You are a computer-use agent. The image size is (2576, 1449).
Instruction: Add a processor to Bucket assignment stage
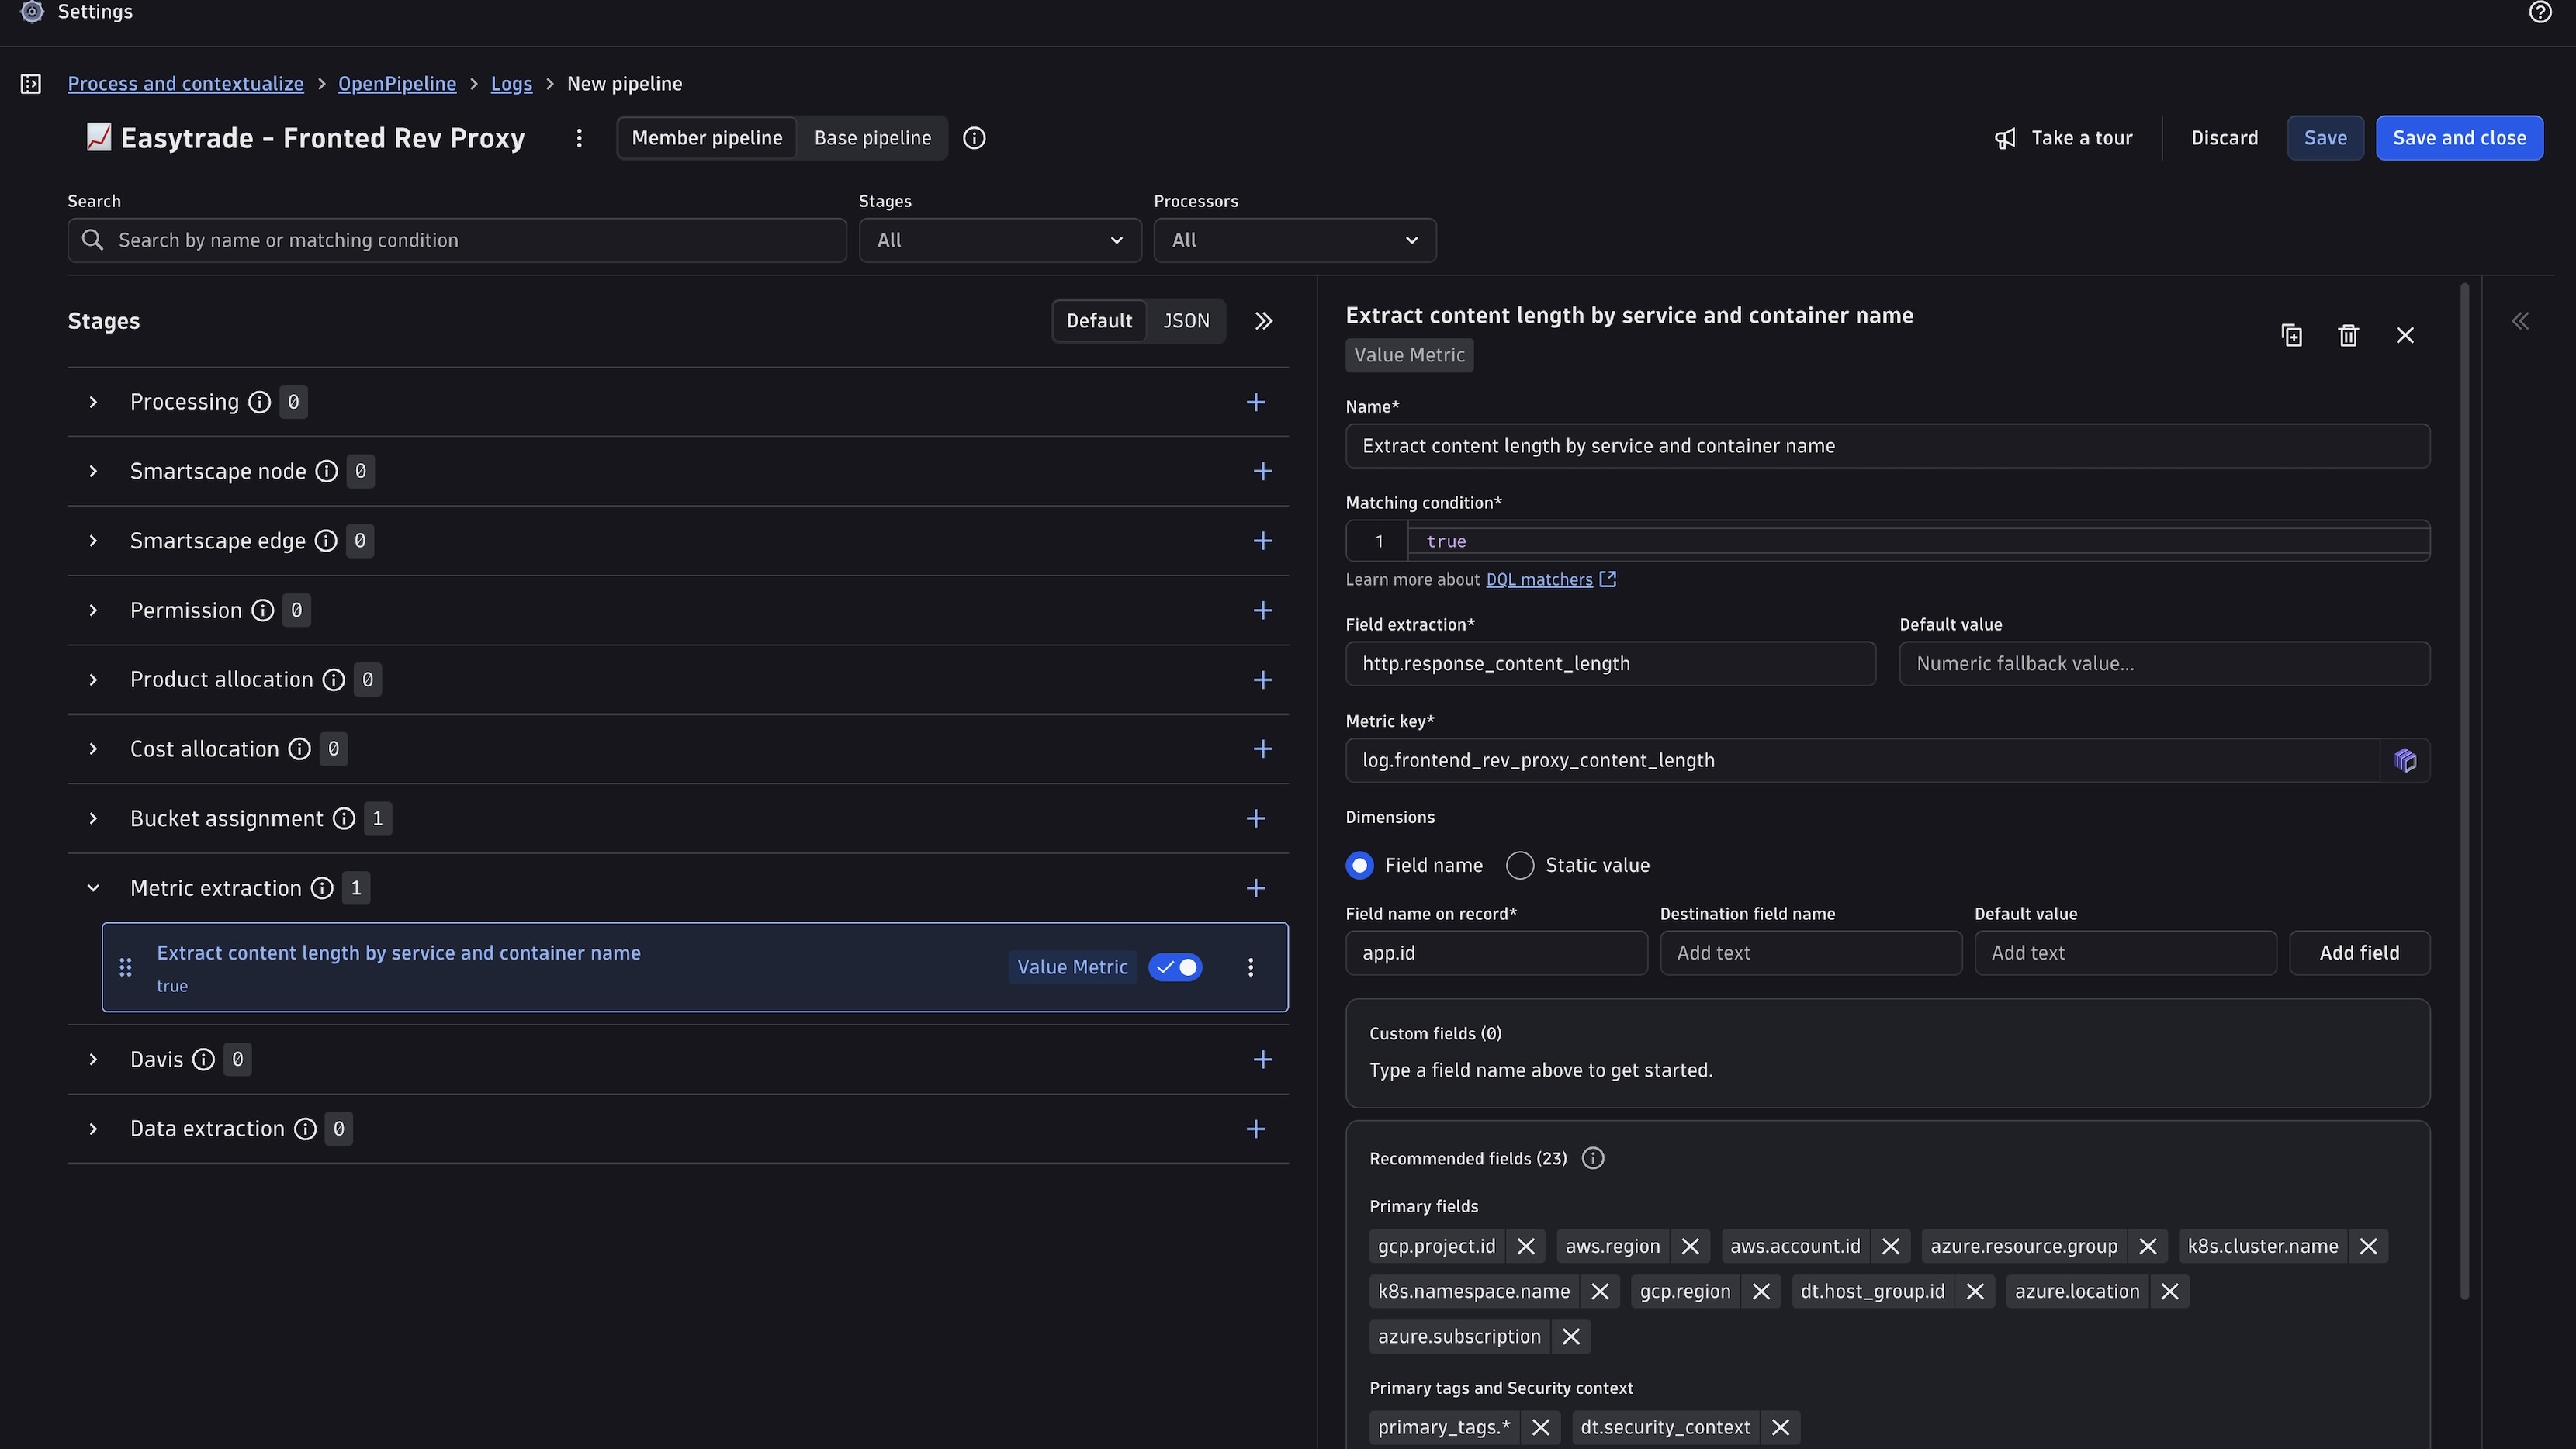[x=1256, y=819]
